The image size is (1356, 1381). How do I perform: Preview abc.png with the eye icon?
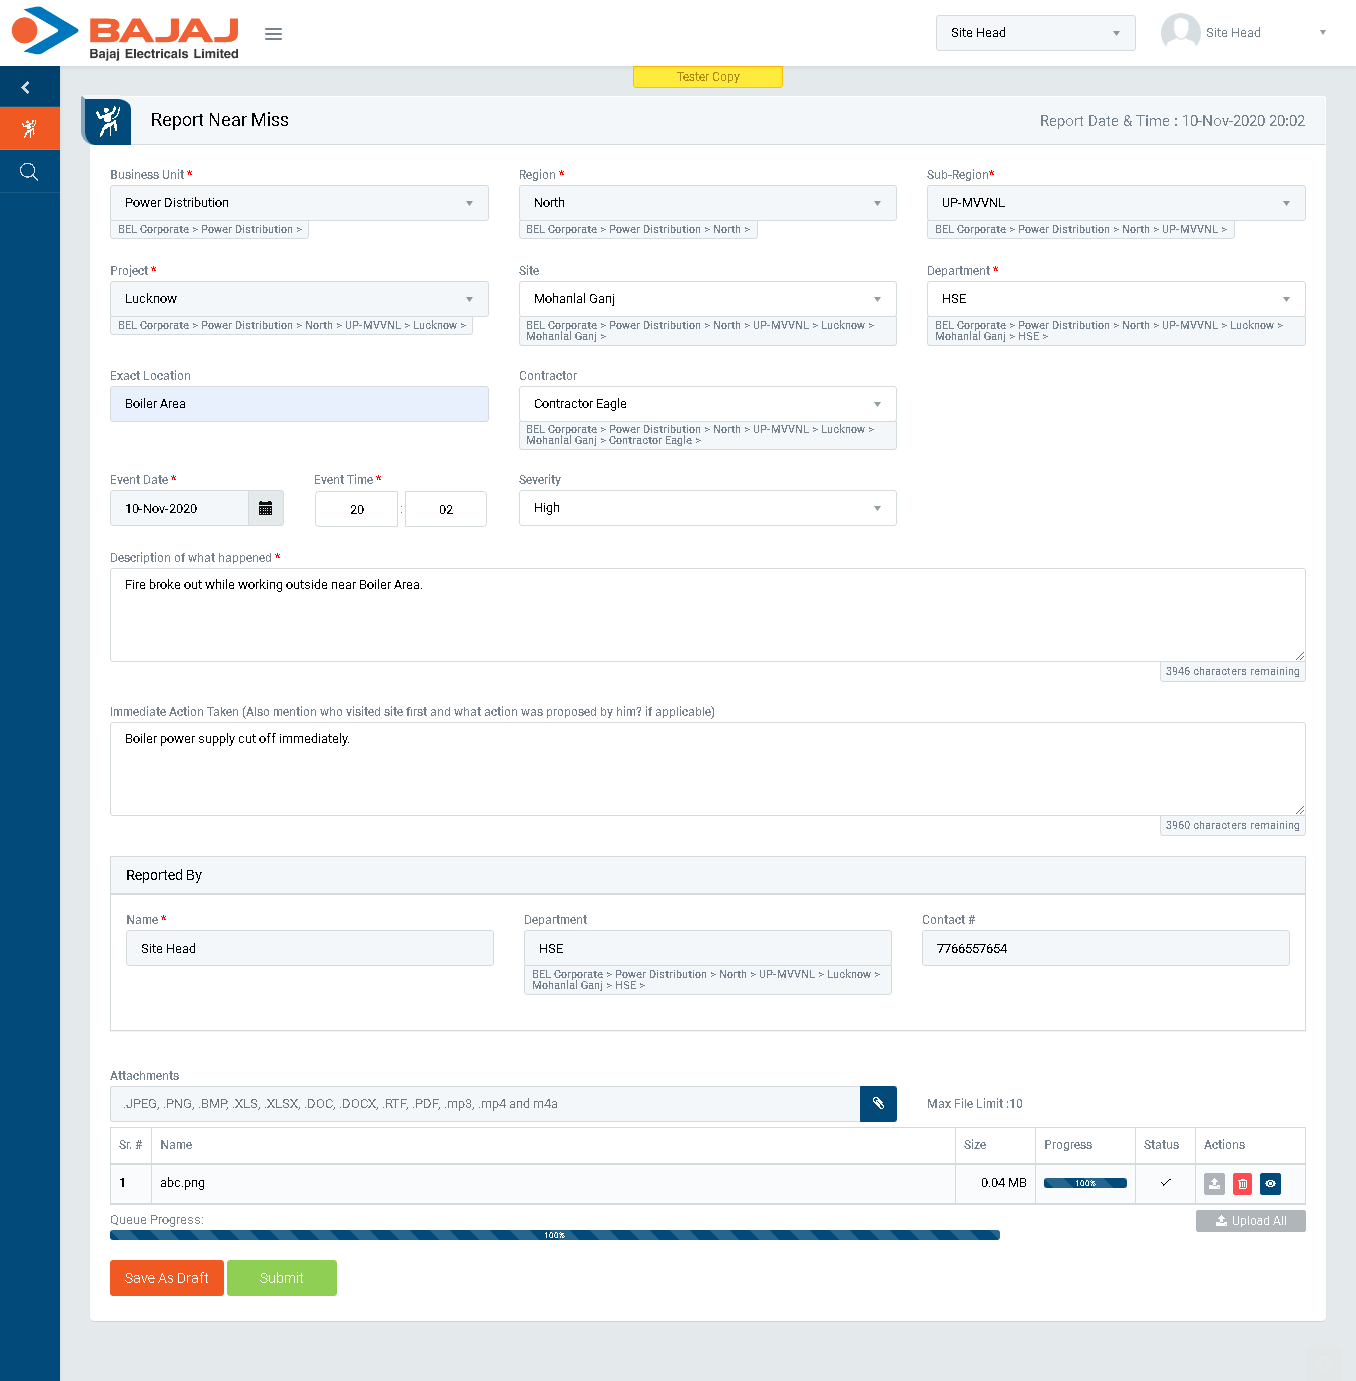point(1270,1184)
